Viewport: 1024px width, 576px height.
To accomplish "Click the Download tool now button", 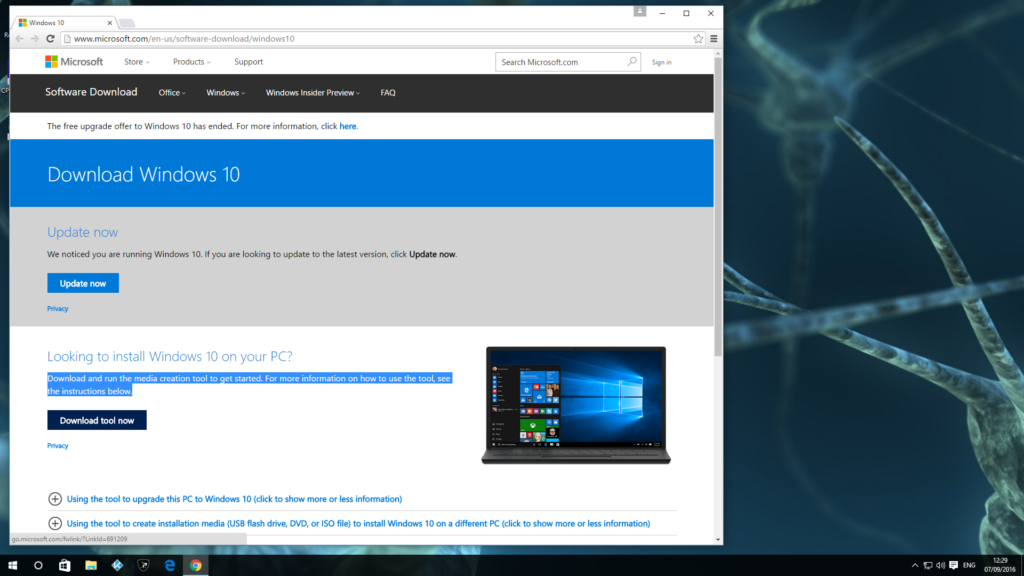I will point(97,421).
